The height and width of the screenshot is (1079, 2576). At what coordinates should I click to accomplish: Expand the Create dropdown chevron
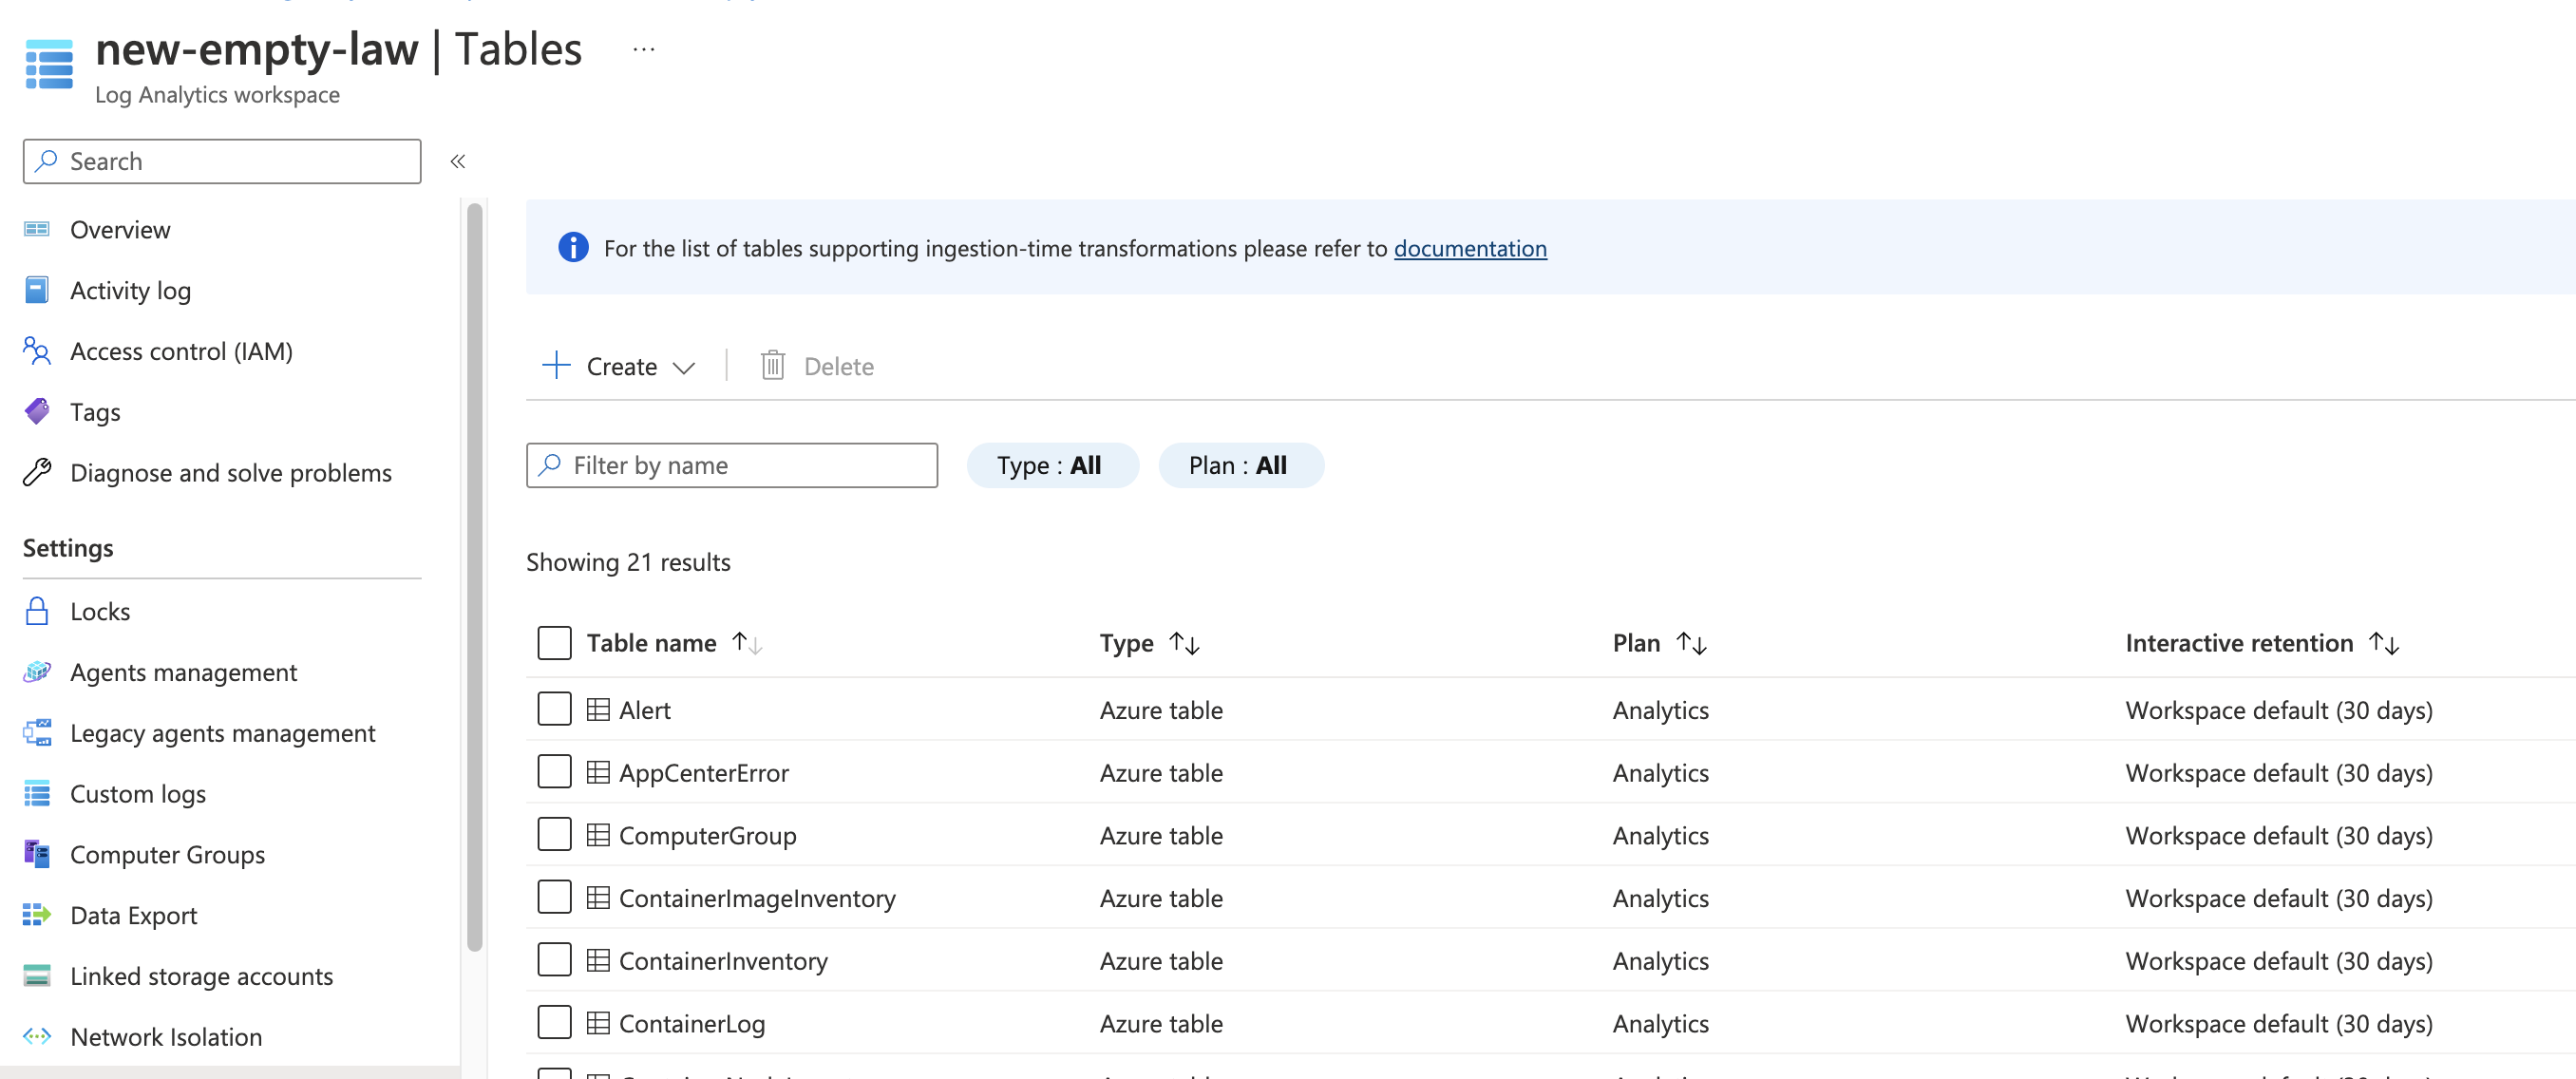(x=684, y=368)
